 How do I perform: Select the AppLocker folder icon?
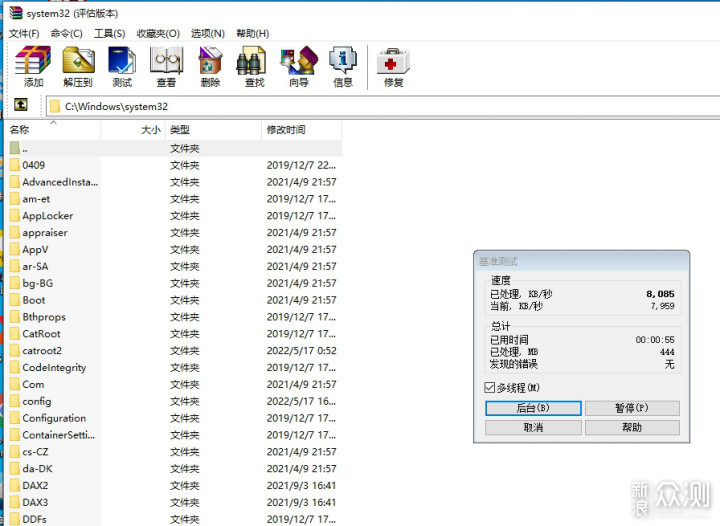coord(15,216)
